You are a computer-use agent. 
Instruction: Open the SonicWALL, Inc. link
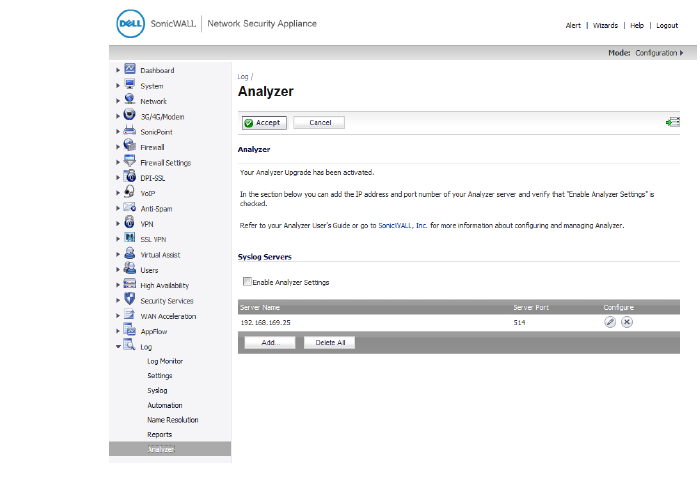pyautogui.click(x=403, y=225)
